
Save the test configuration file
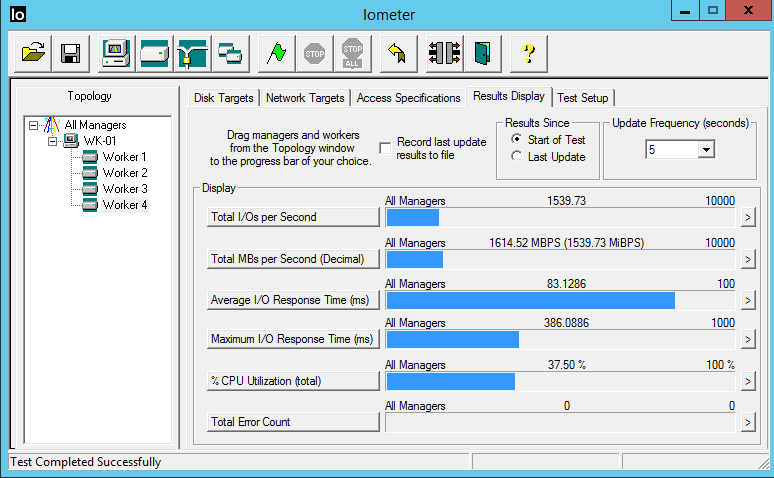click(71, 53)
